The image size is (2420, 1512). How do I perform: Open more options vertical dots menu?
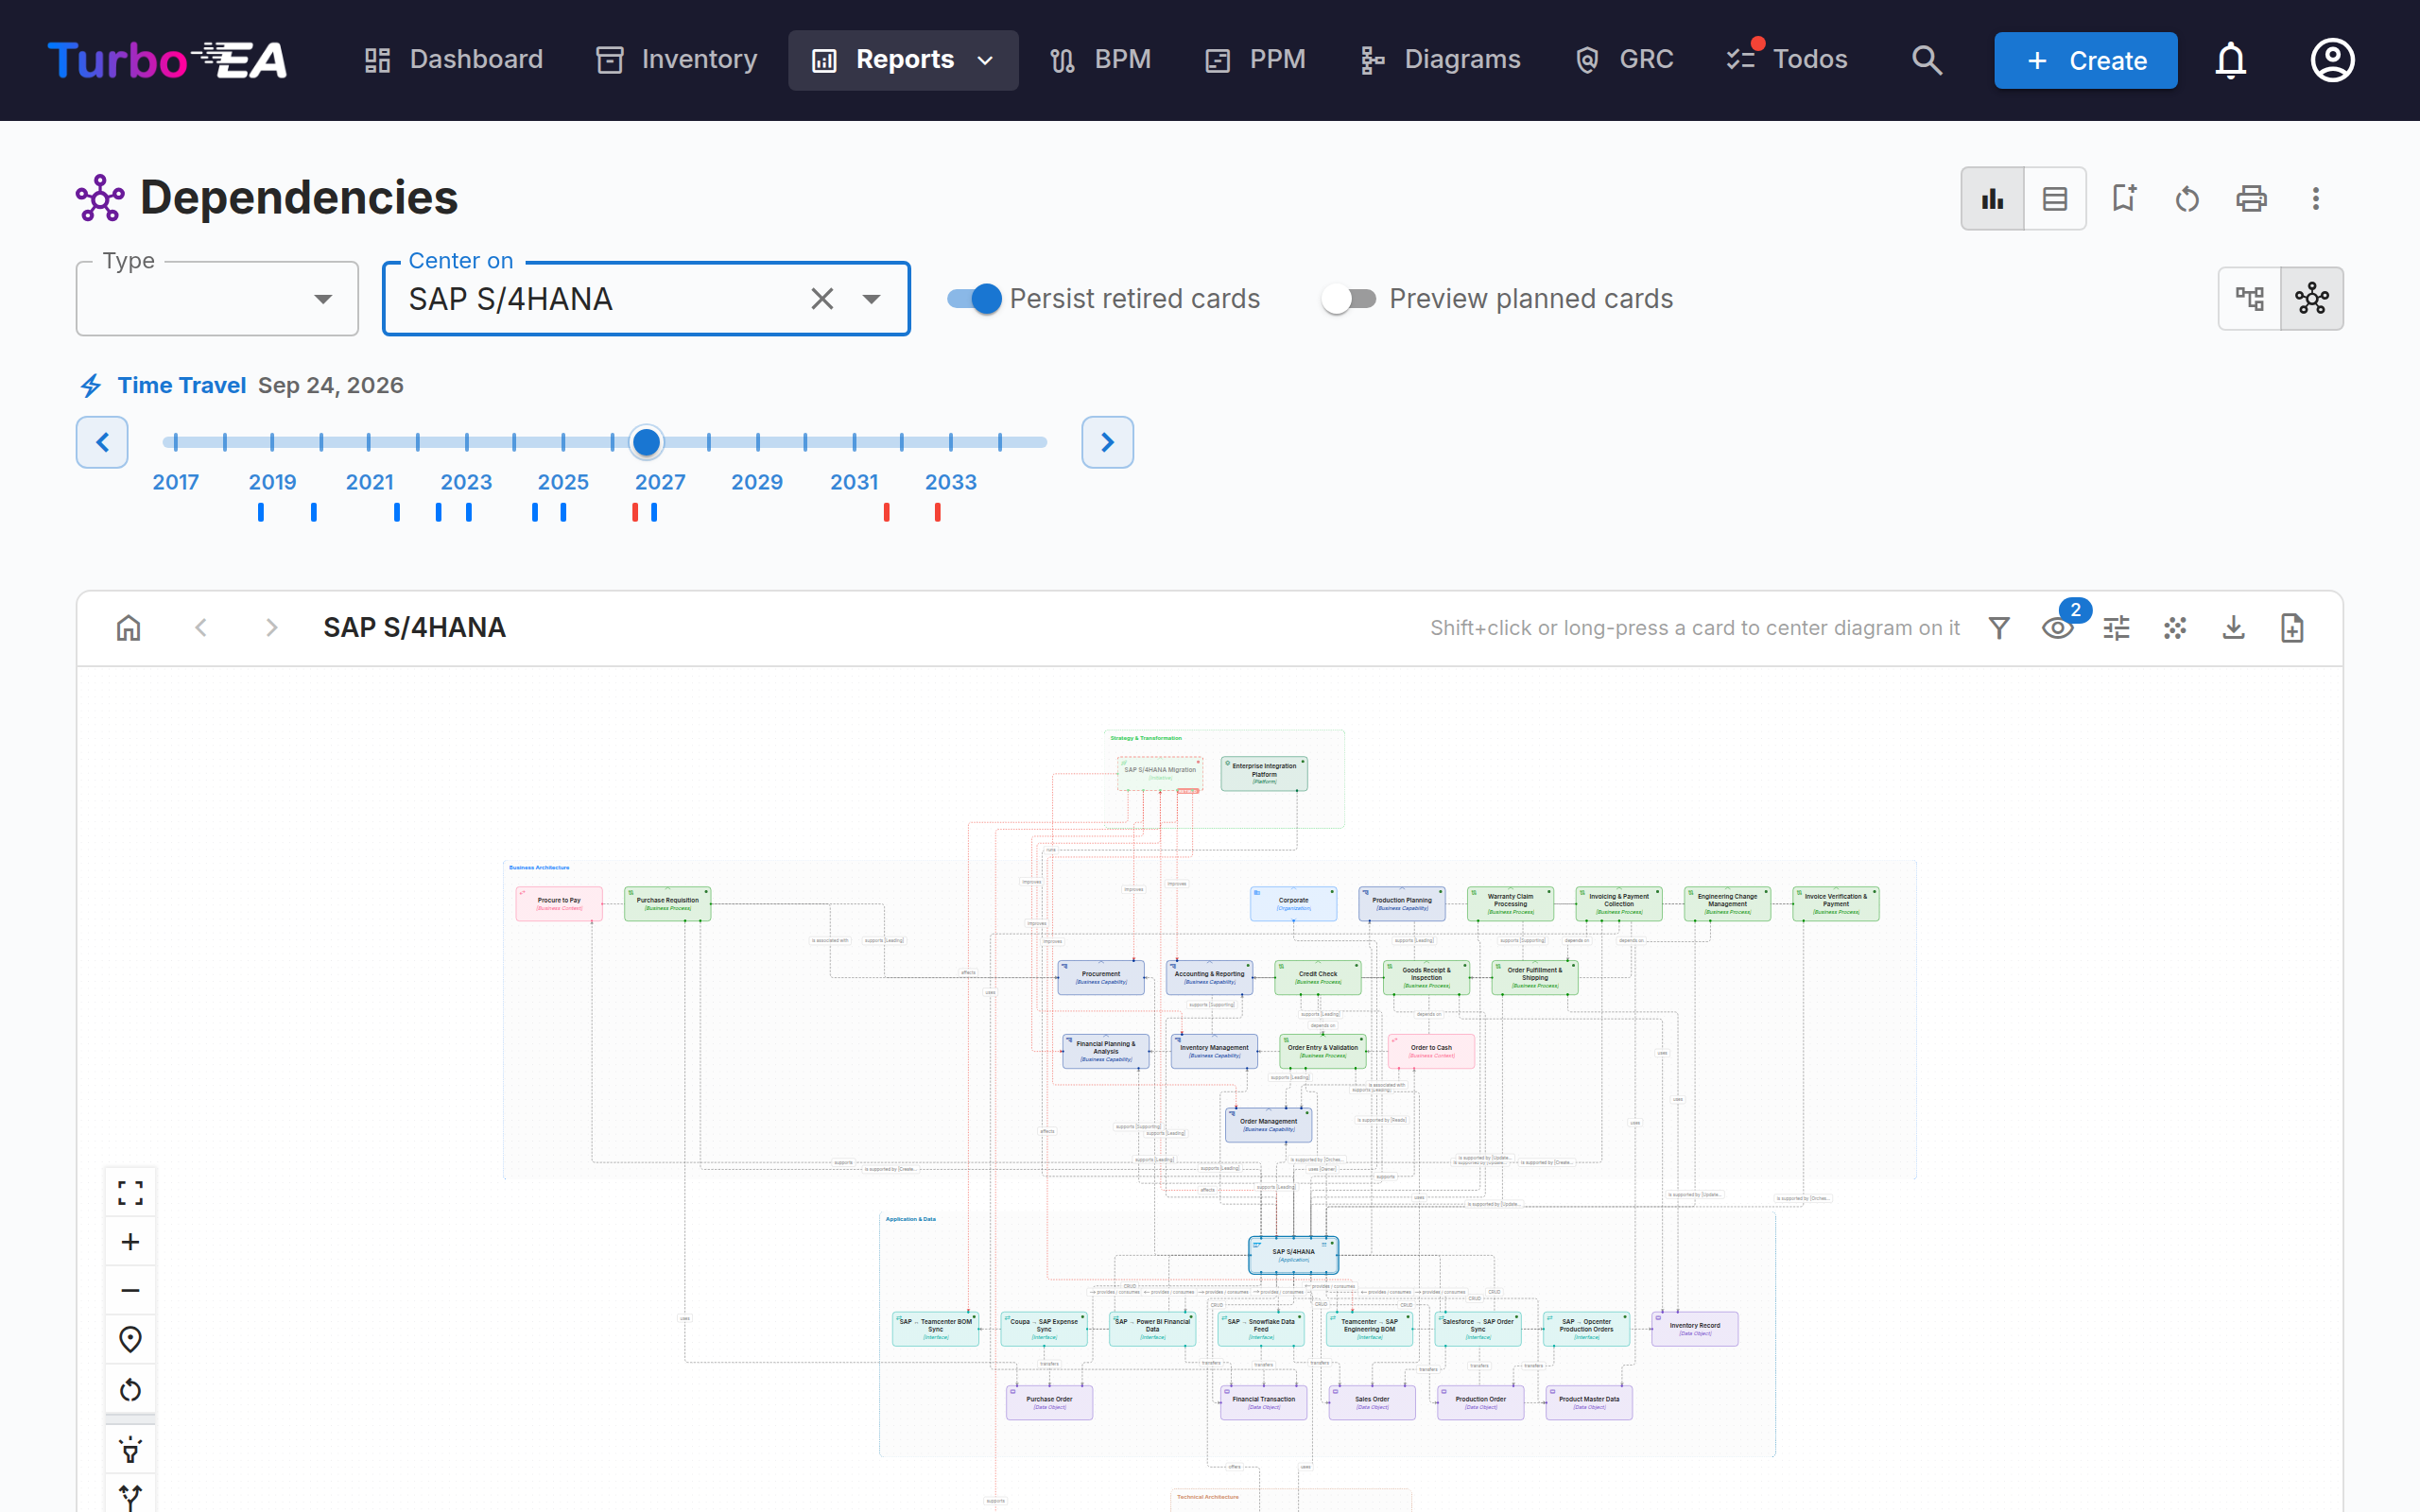(2315, 198)
